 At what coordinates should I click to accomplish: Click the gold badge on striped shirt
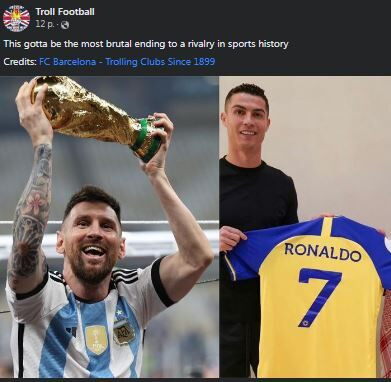(96, 339)
